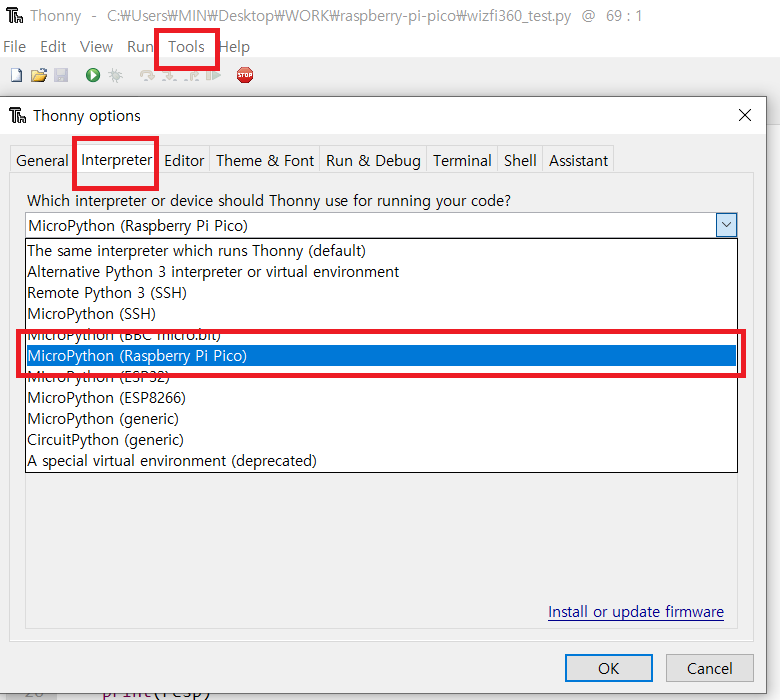This screenshot has height=700, width=780.
Task: Click Thonny options dialog title icon
Action: (17, 115)
